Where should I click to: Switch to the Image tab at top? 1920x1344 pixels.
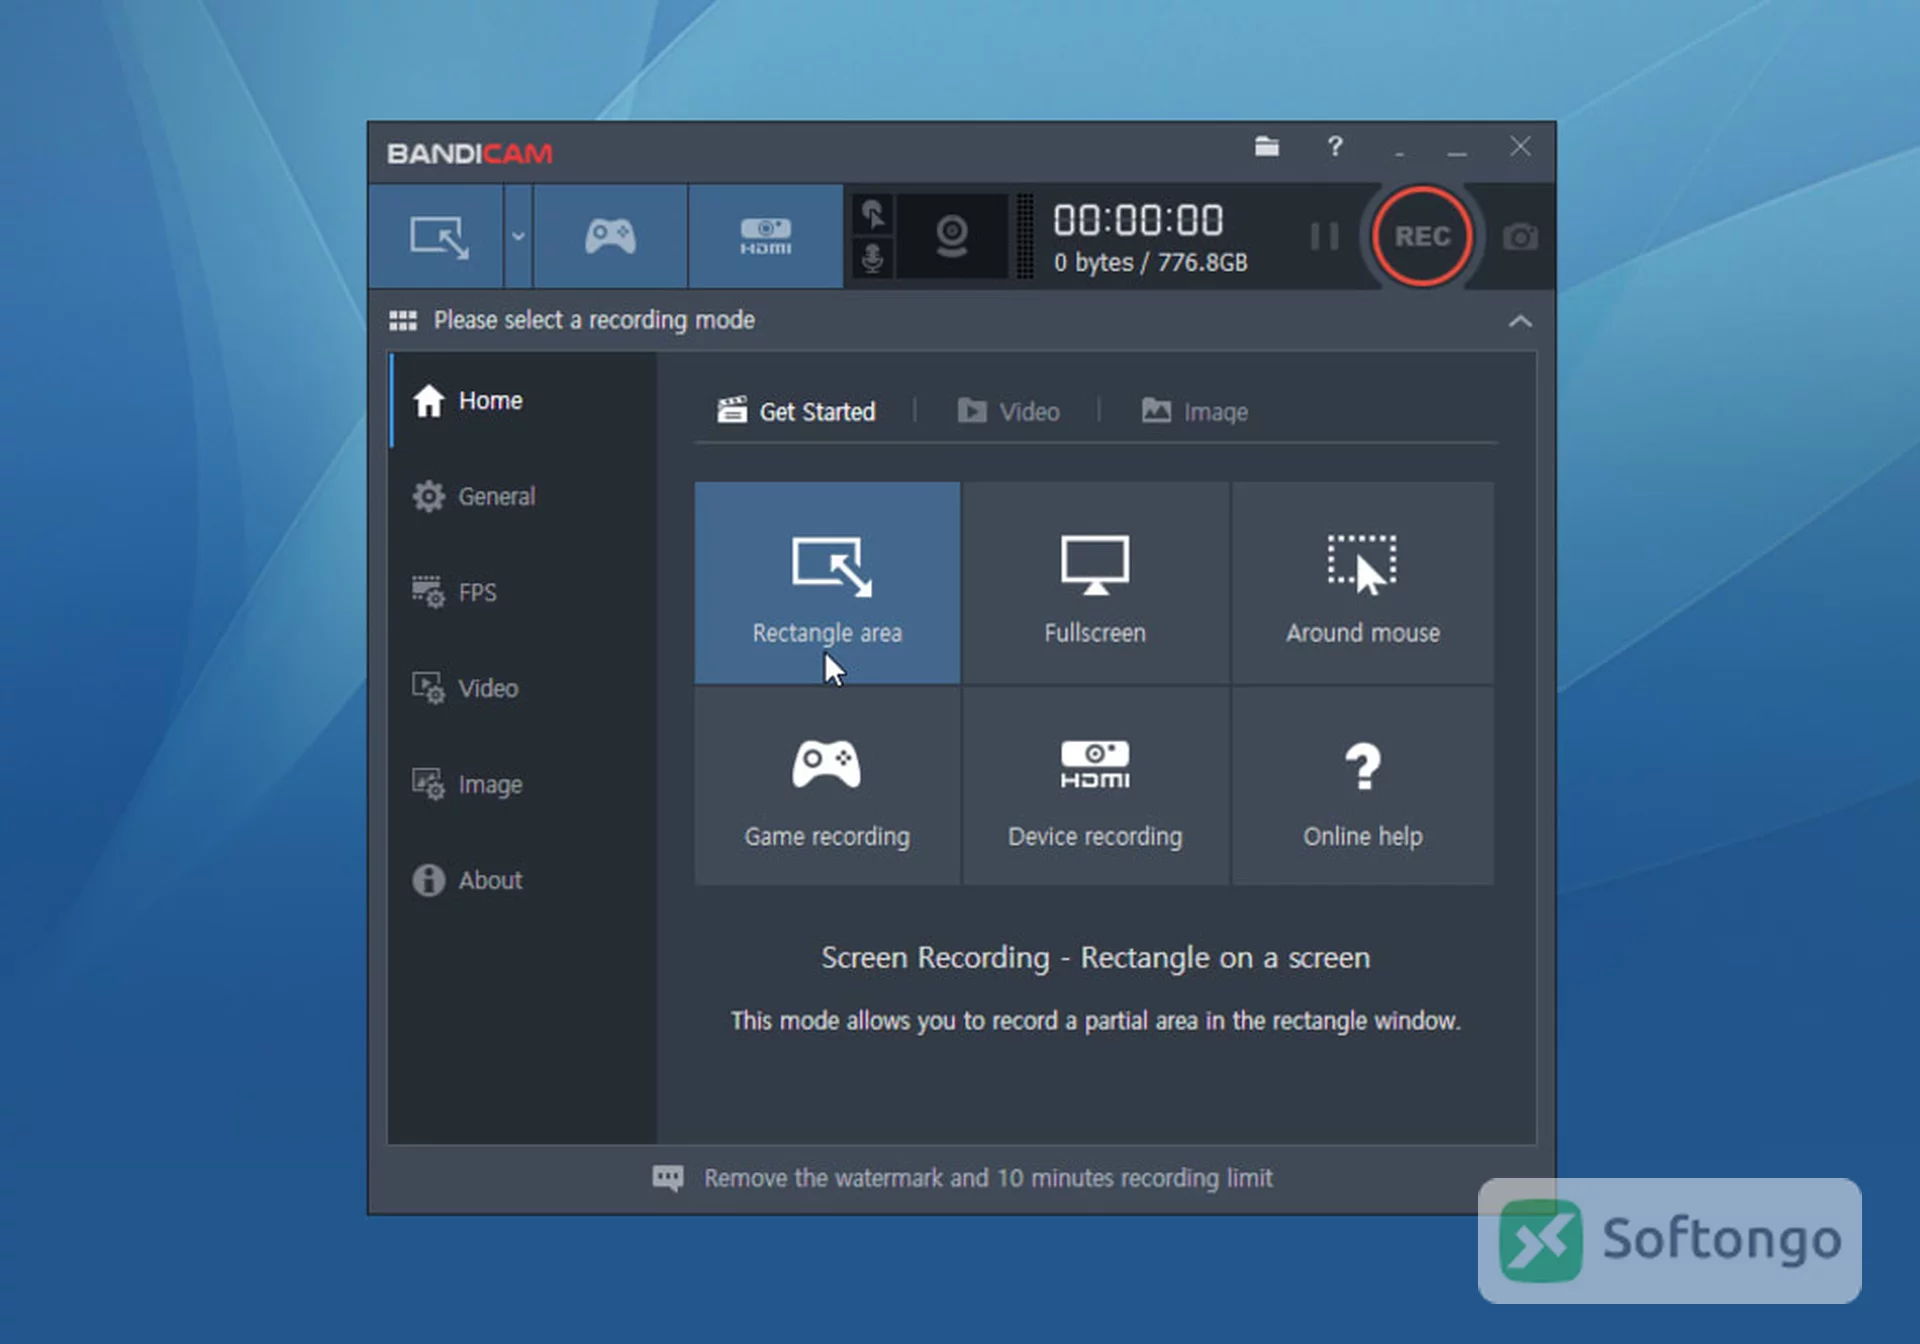[x=1195, y=411]
